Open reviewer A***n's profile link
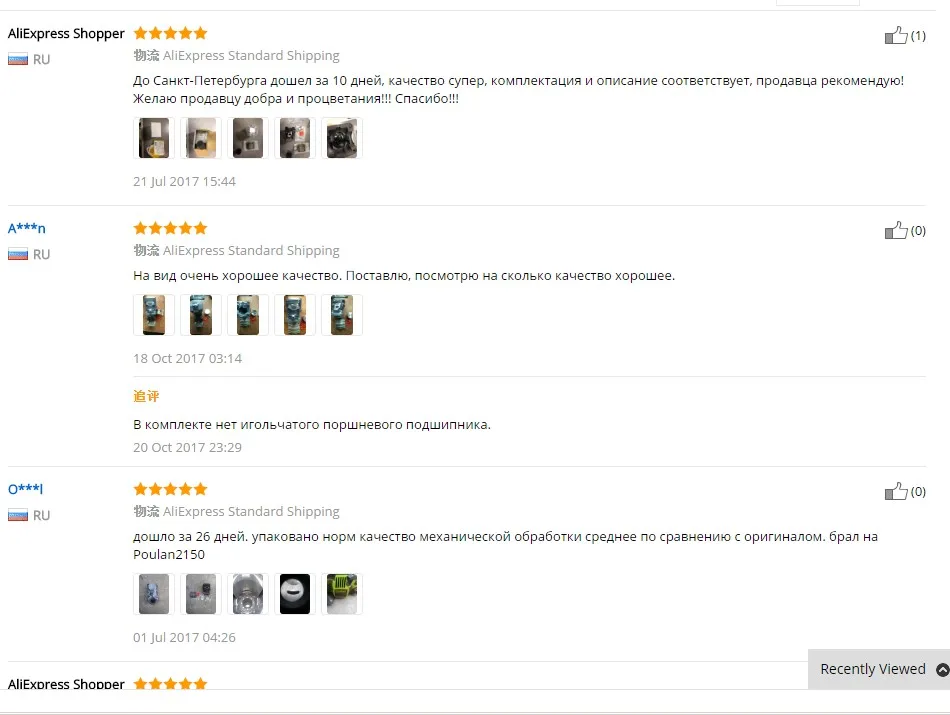The width and height of the screenshot is (950, 715). pos(27,228)
